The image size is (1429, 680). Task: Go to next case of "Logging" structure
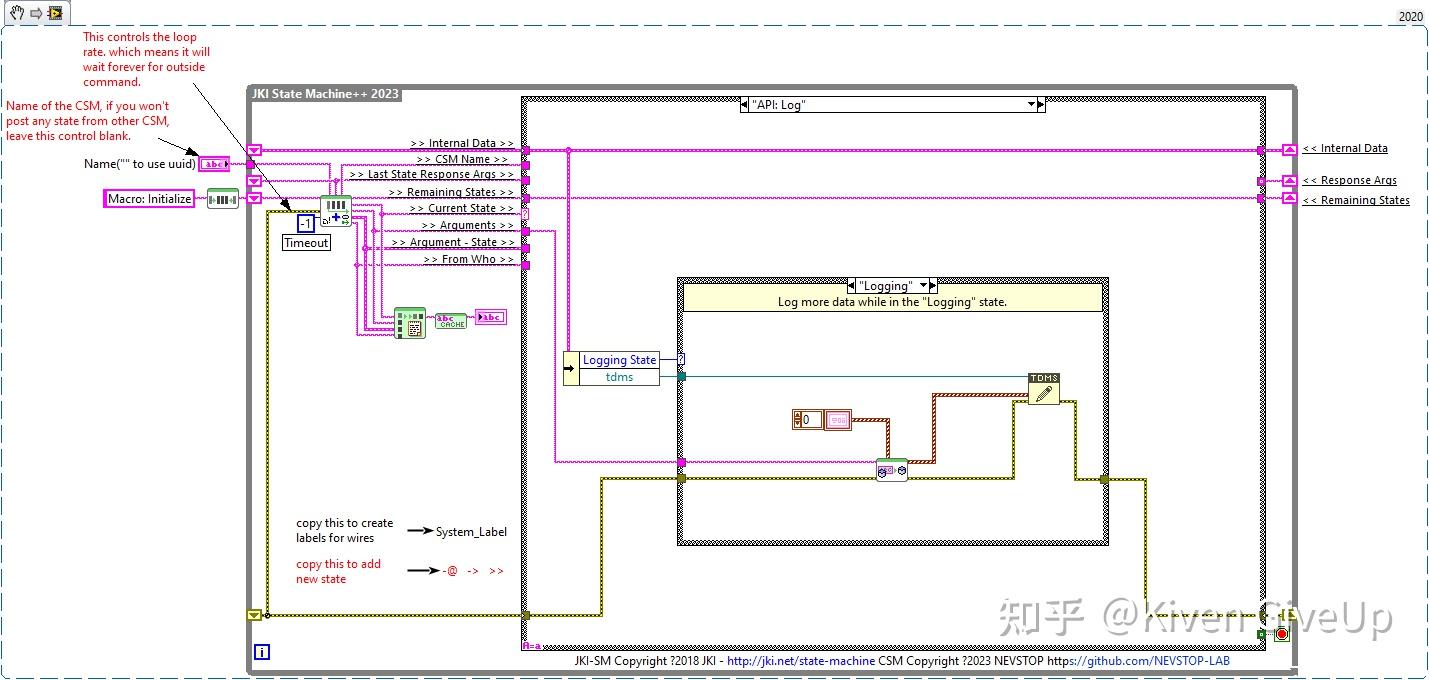tap(931, 285)
